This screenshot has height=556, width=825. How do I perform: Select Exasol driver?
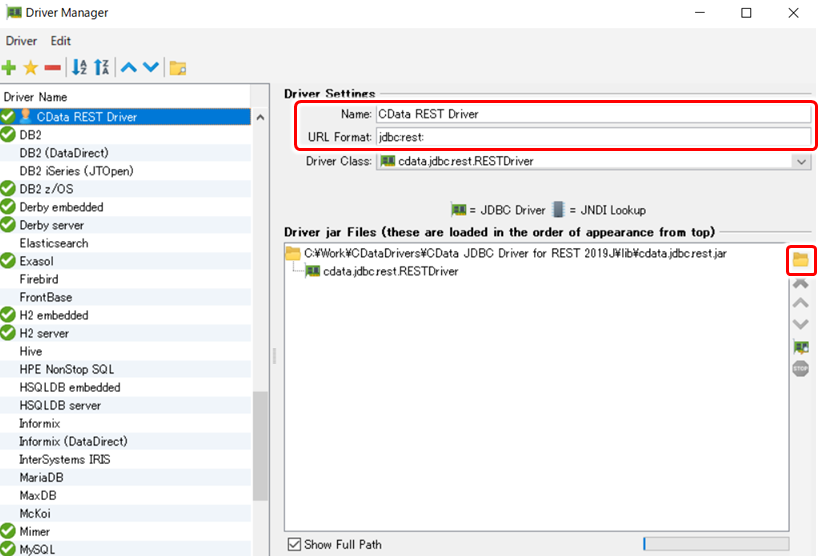pos(125,261)
